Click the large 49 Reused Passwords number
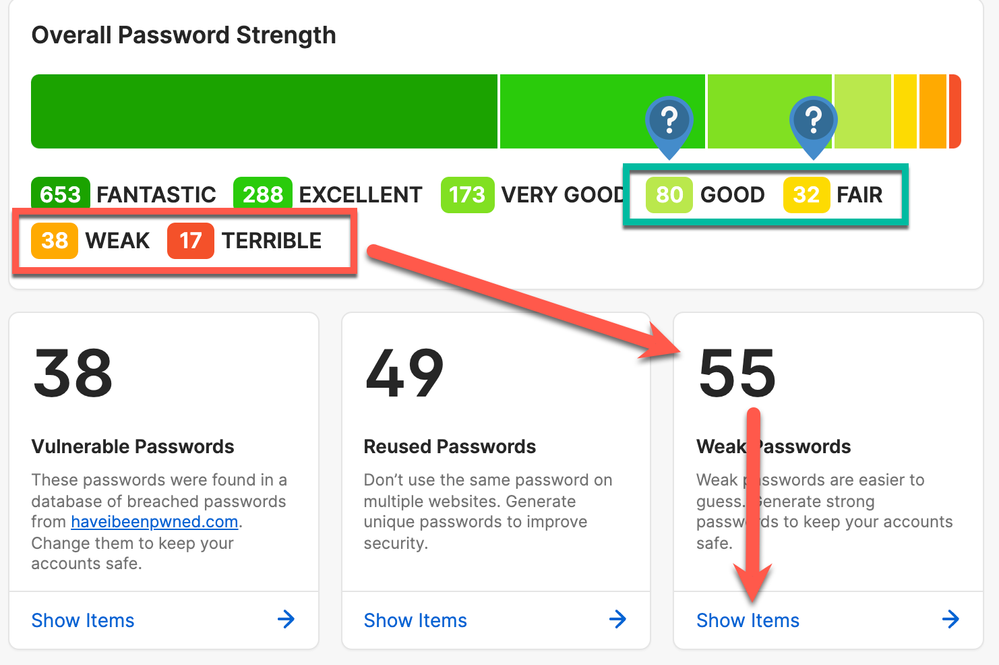 (405, 372)
